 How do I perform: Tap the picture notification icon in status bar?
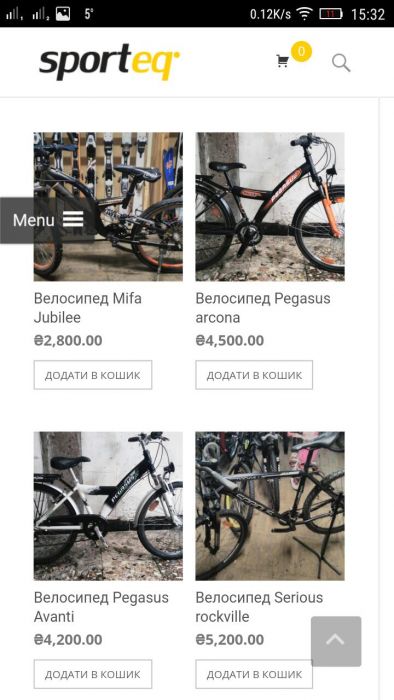point(63,14)
